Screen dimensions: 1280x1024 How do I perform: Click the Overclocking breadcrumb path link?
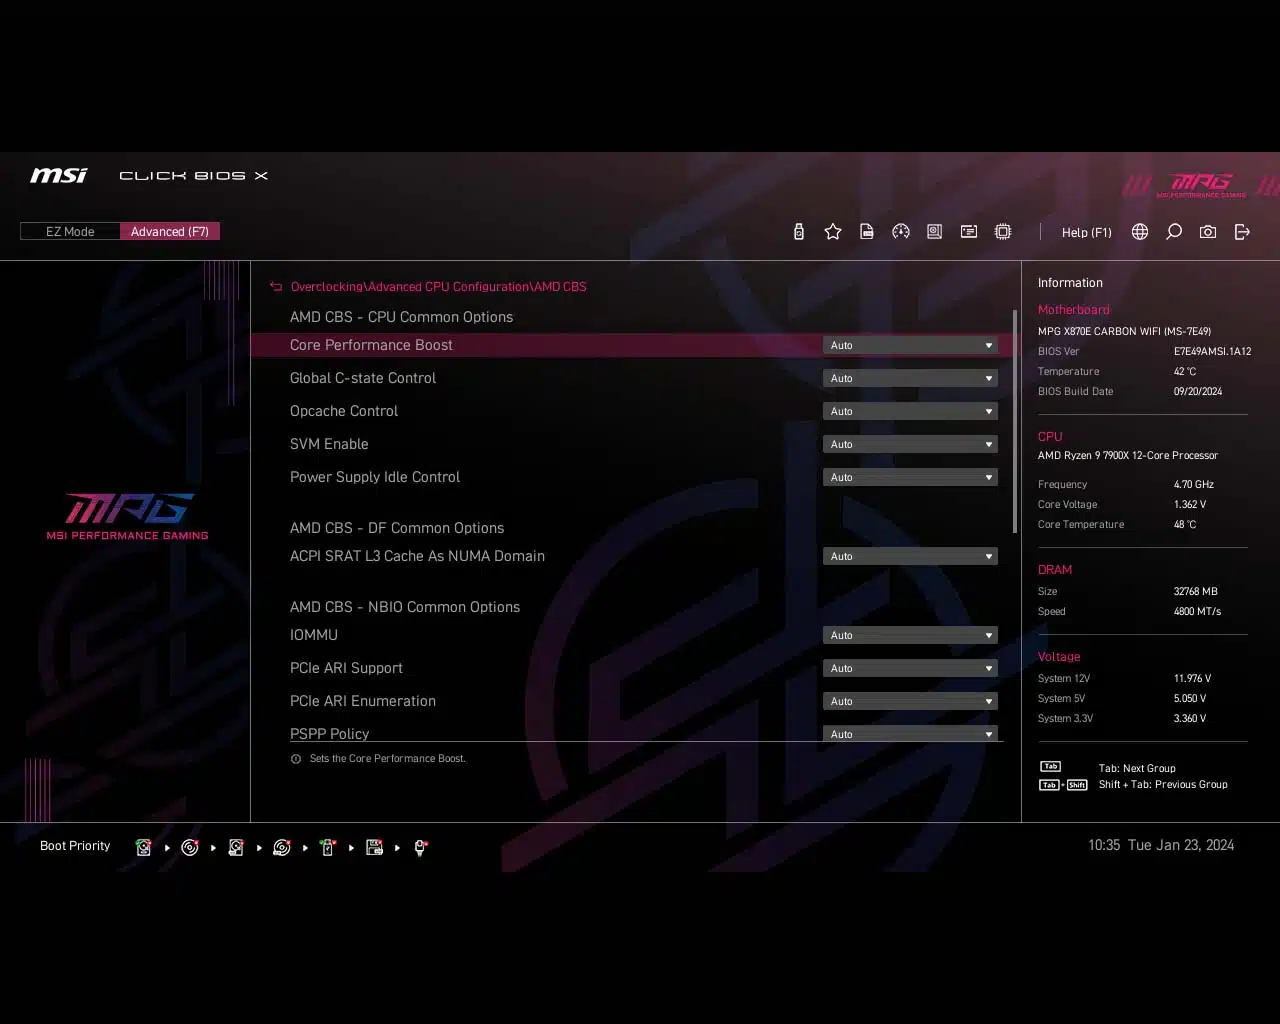coord(438,287)
